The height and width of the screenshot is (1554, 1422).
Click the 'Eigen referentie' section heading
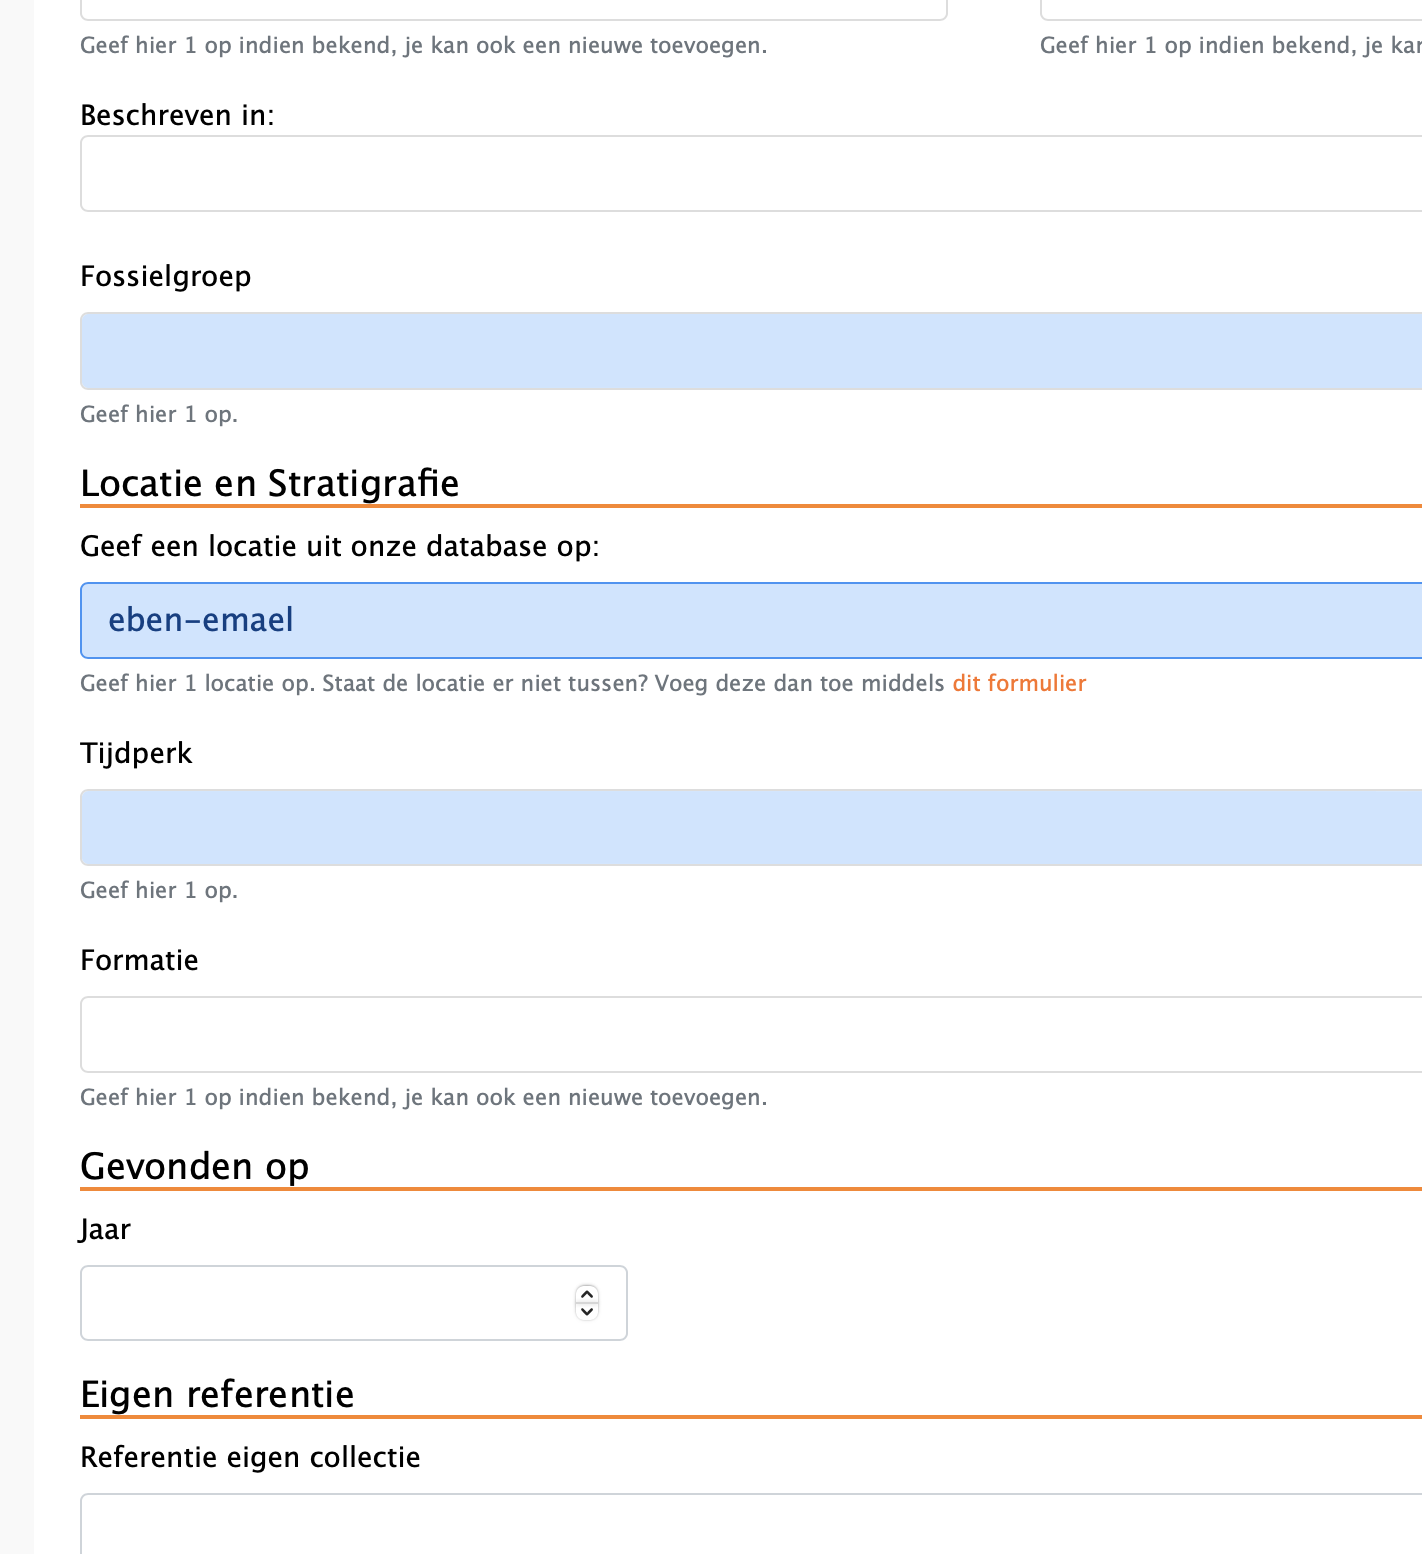point(217,1394)
